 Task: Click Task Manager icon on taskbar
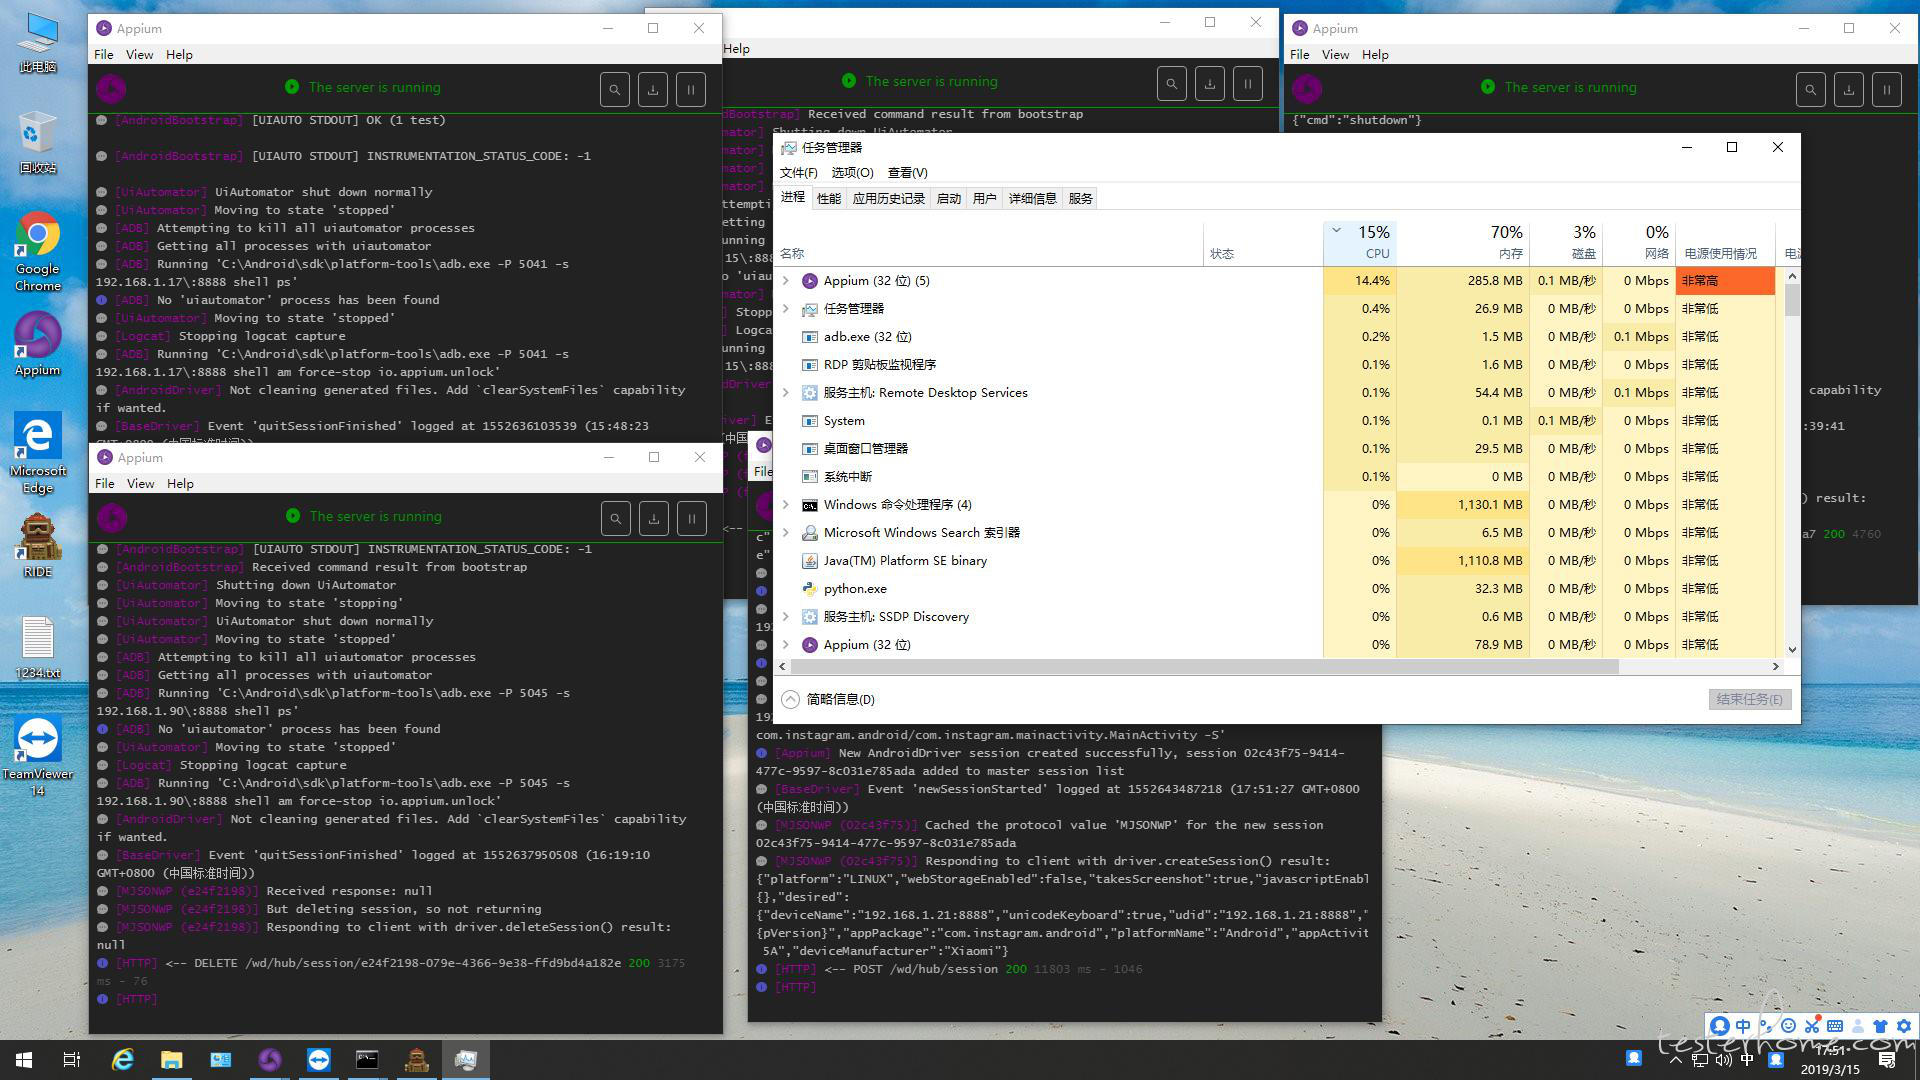pyautogui.click(x=466, y=1060)
